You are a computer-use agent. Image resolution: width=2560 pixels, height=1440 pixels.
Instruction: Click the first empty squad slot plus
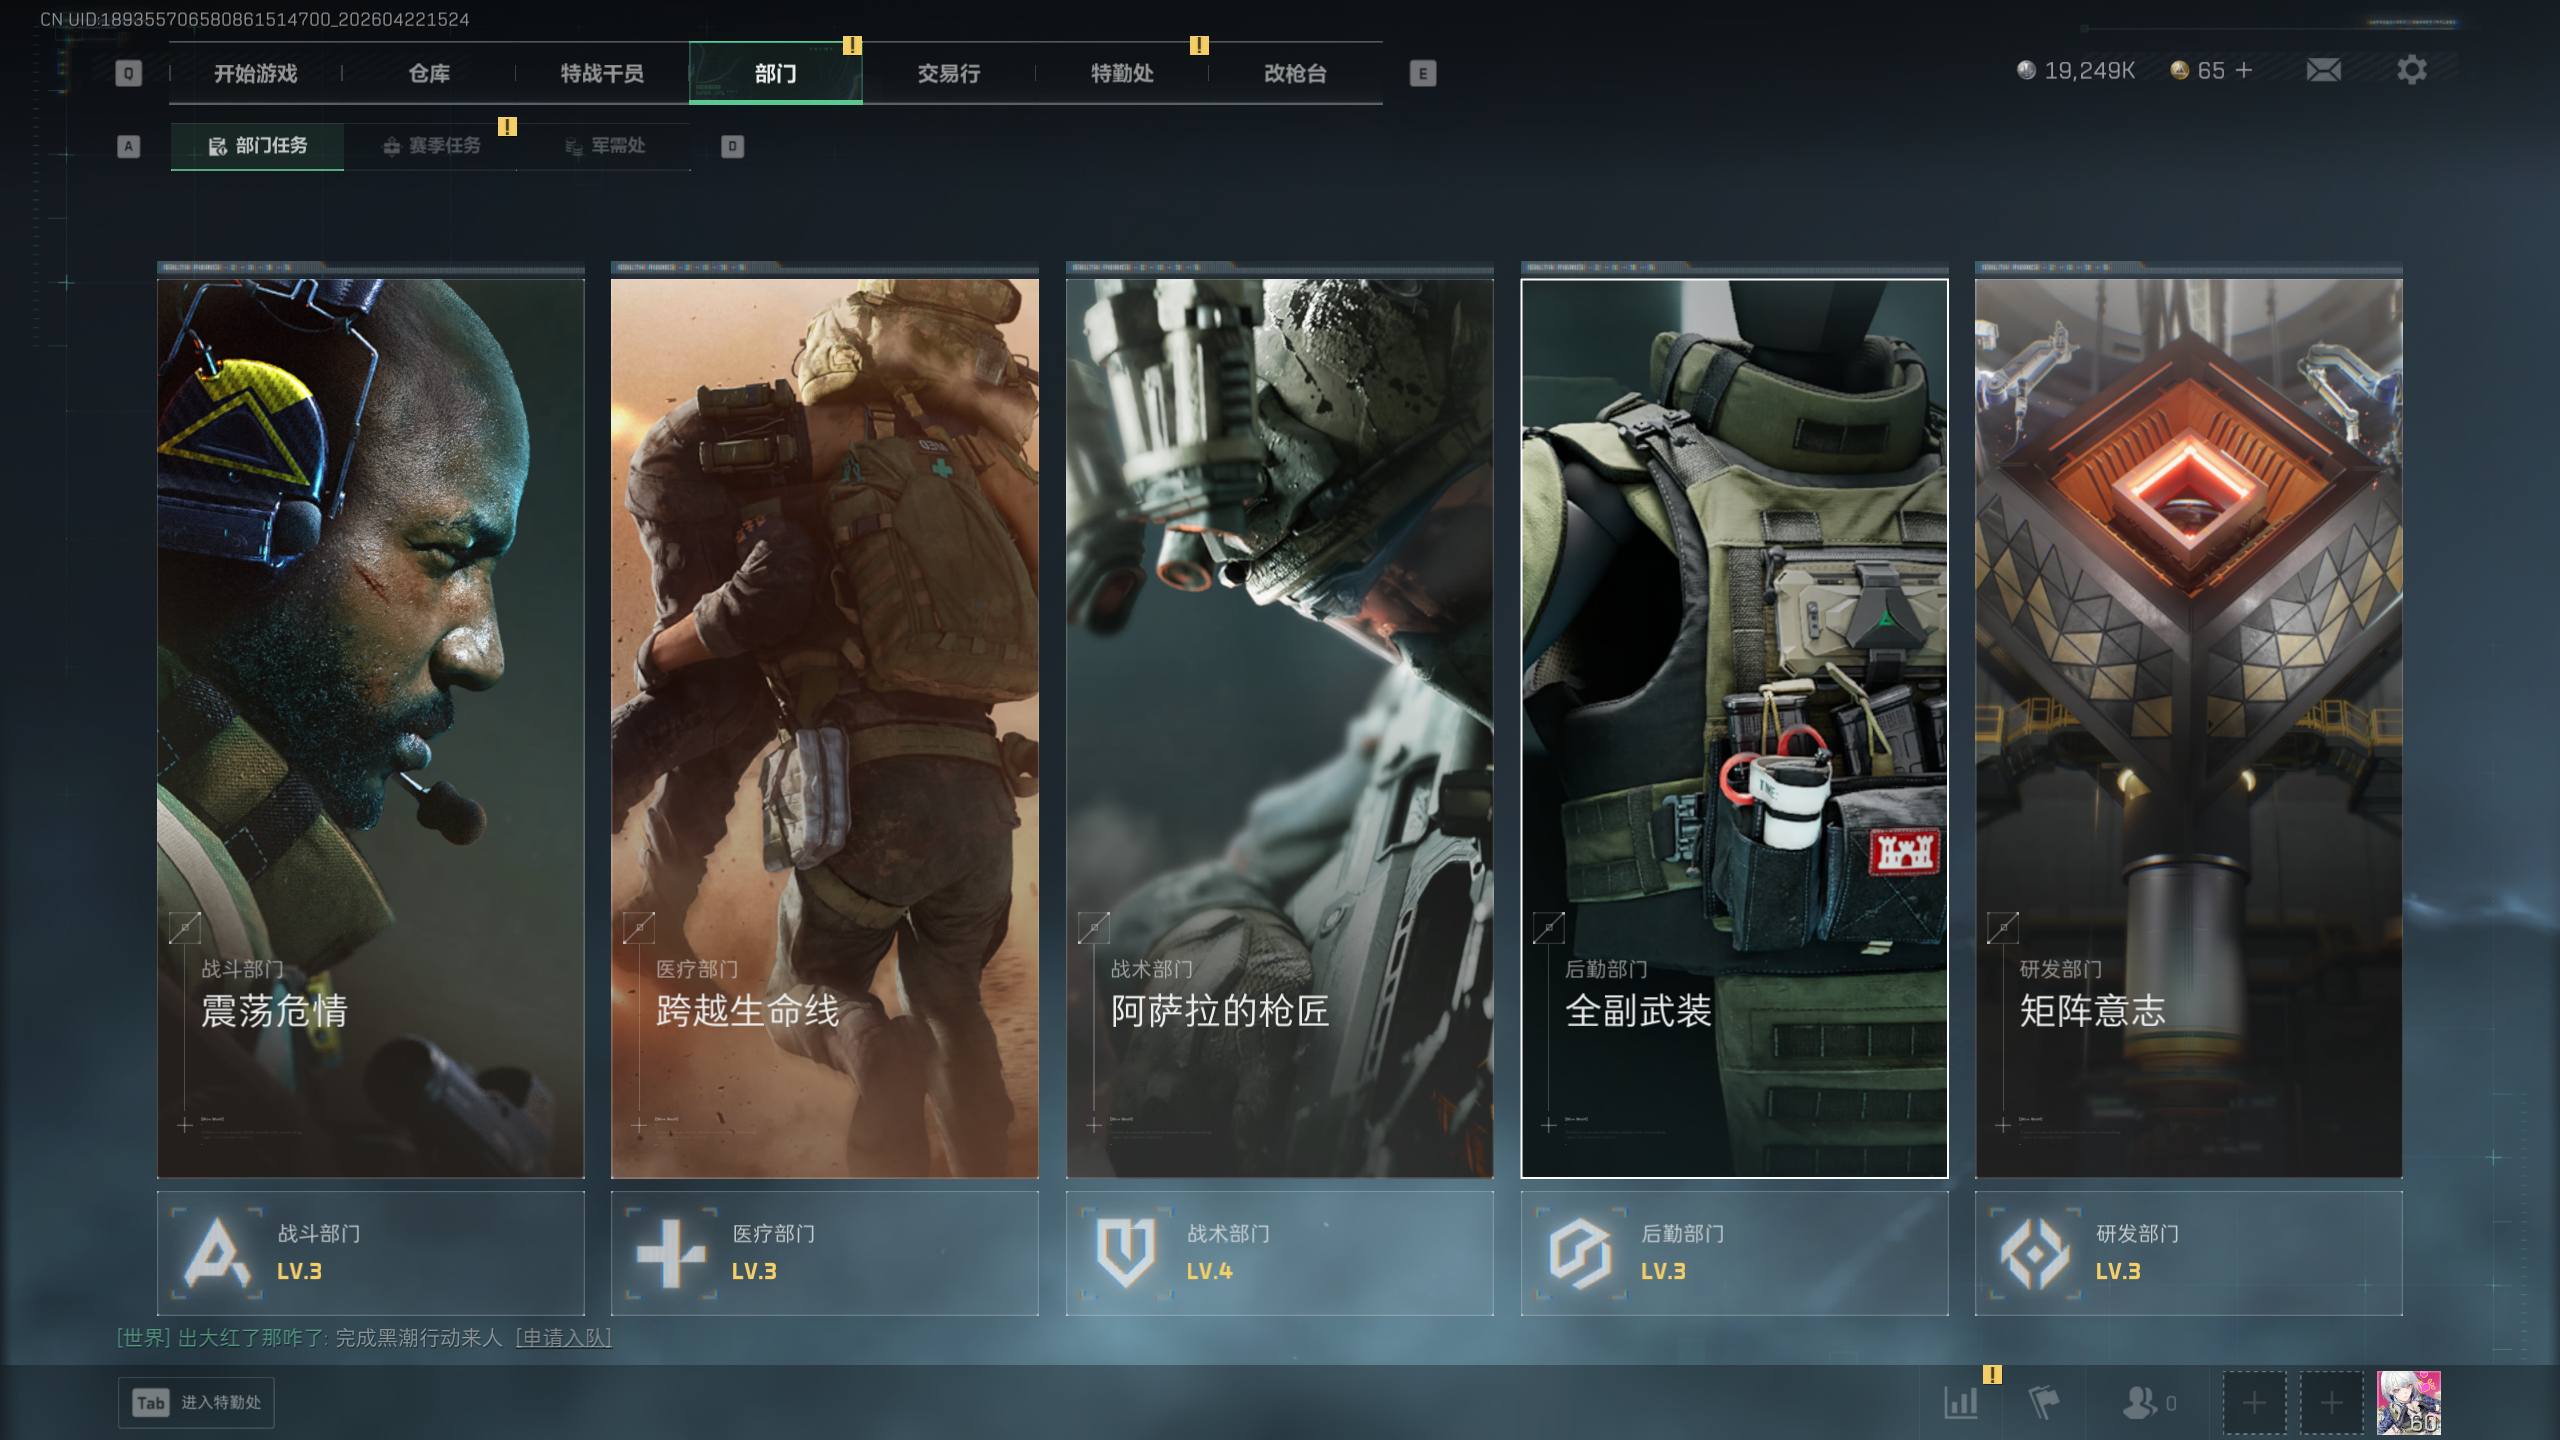point(2254,1403)
